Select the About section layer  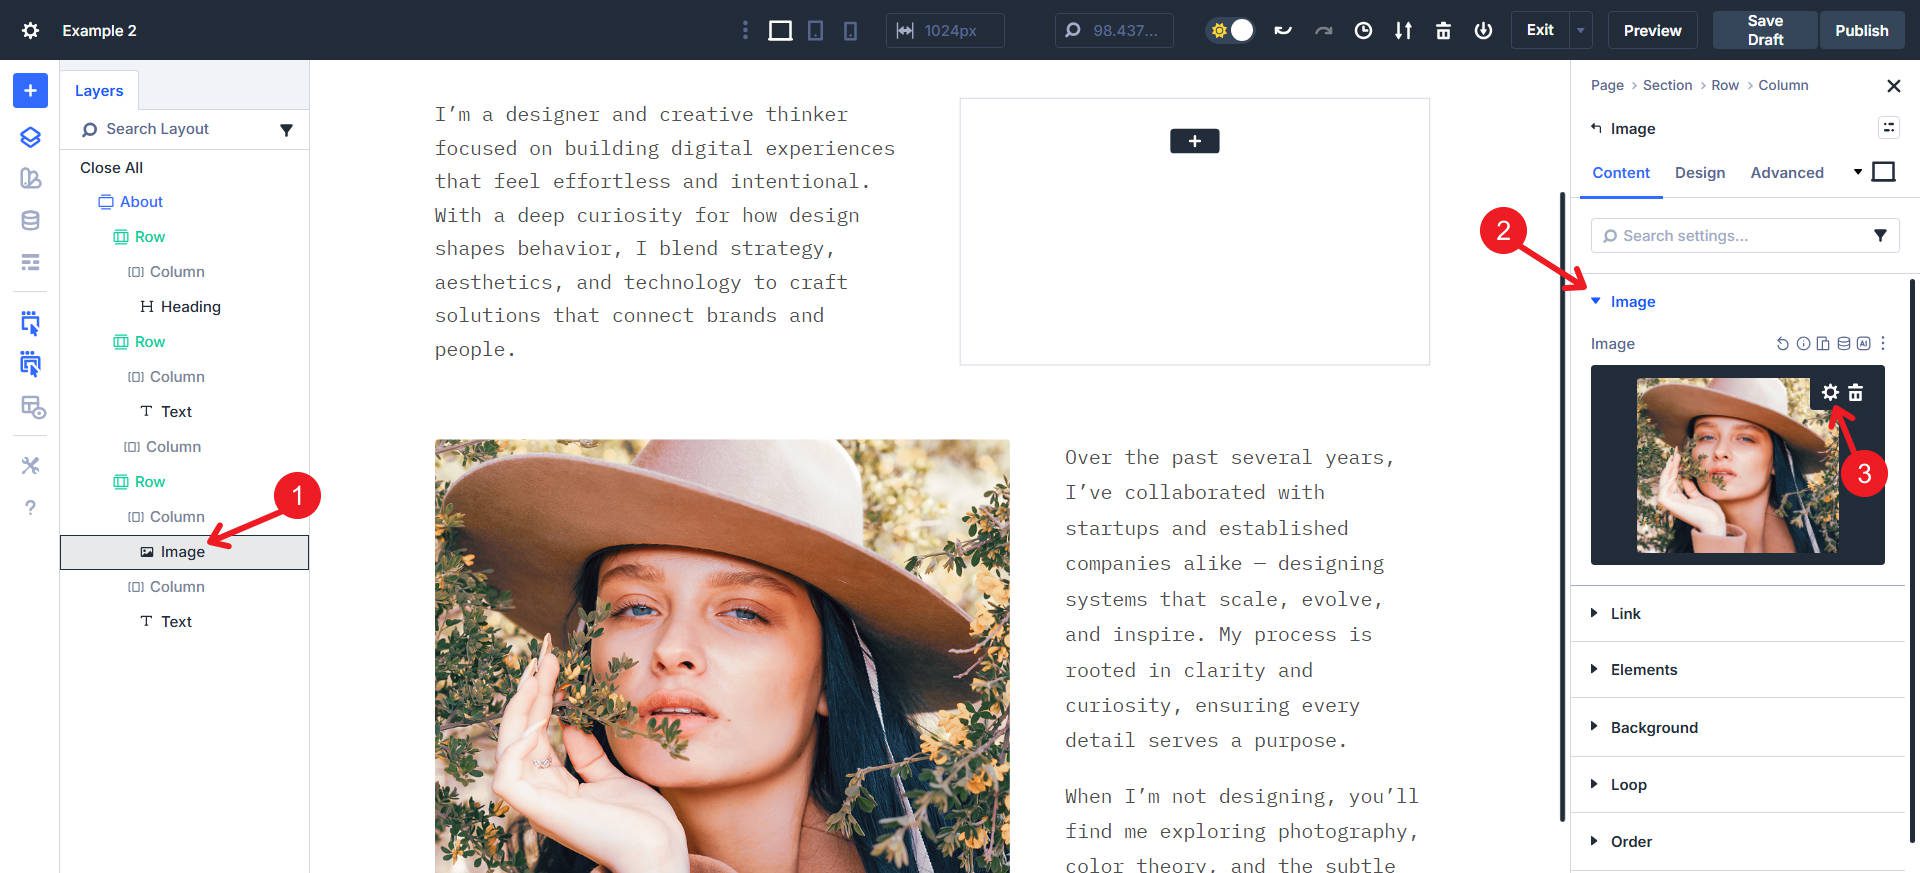point(140,202)
